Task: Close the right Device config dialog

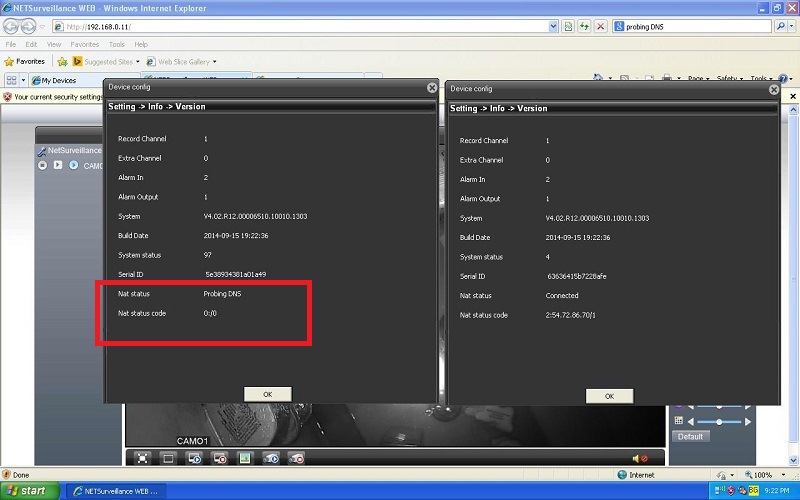Action: tap(773, 89)
